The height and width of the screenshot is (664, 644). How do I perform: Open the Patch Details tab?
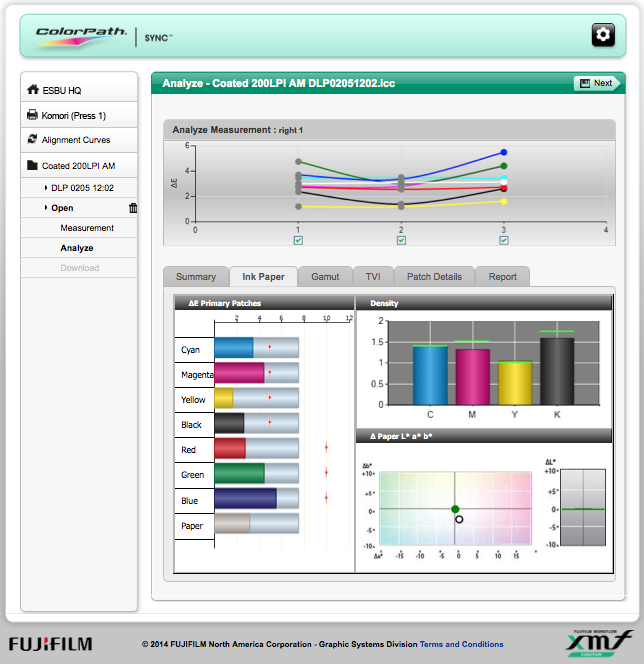[434, 277]
